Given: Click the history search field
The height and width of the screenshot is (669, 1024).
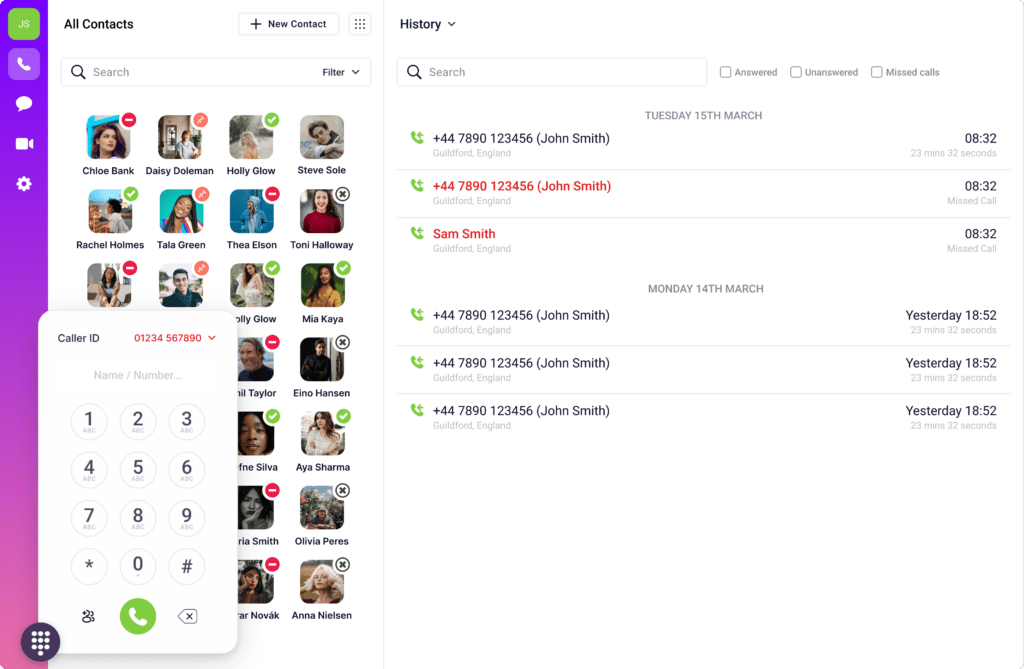Looking at the screenshot, I should [x=552, y=72].
